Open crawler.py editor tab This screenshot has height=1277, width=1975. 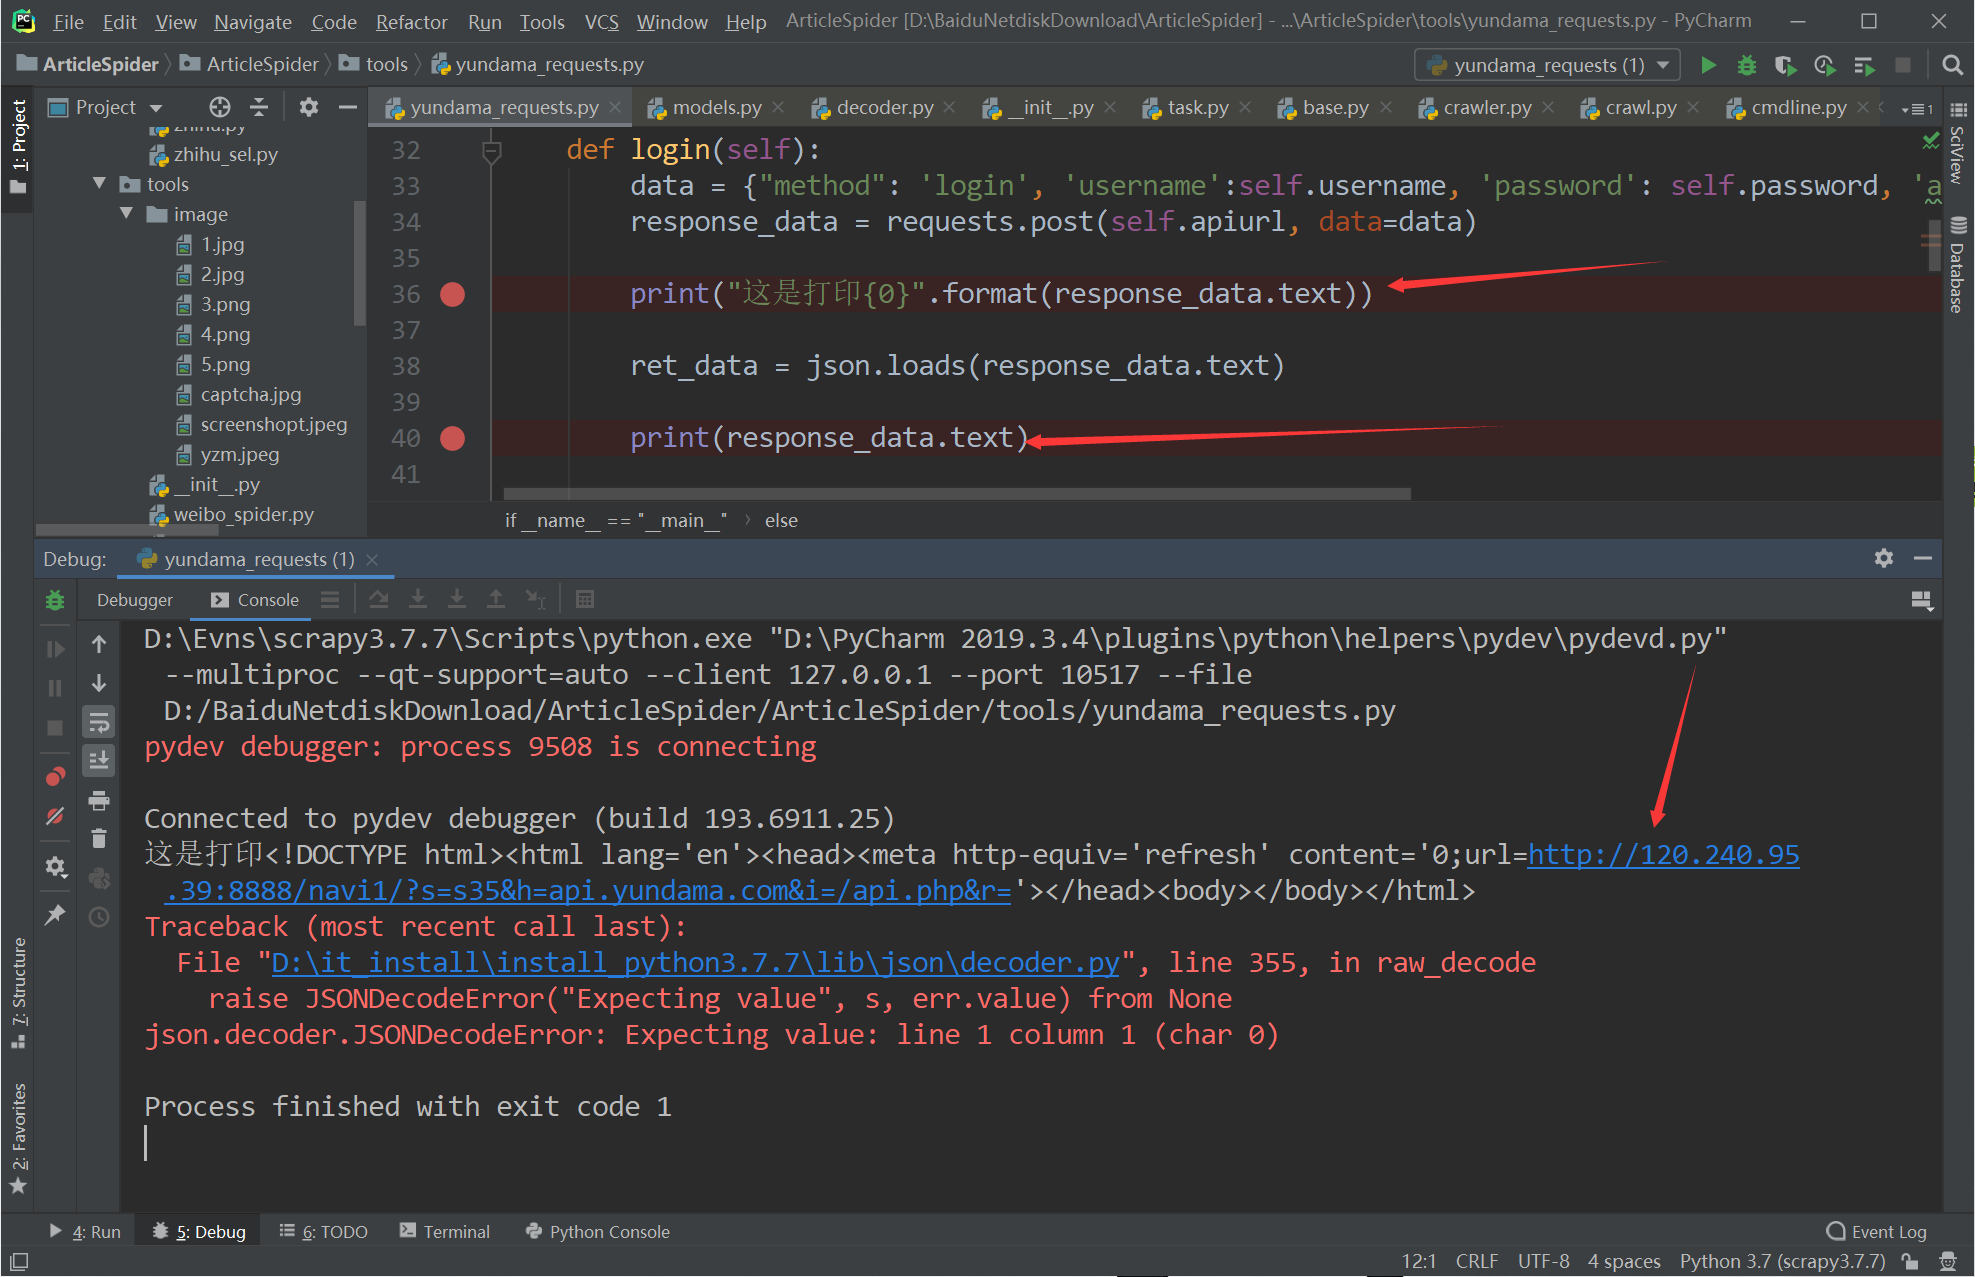click(1487, 107)
